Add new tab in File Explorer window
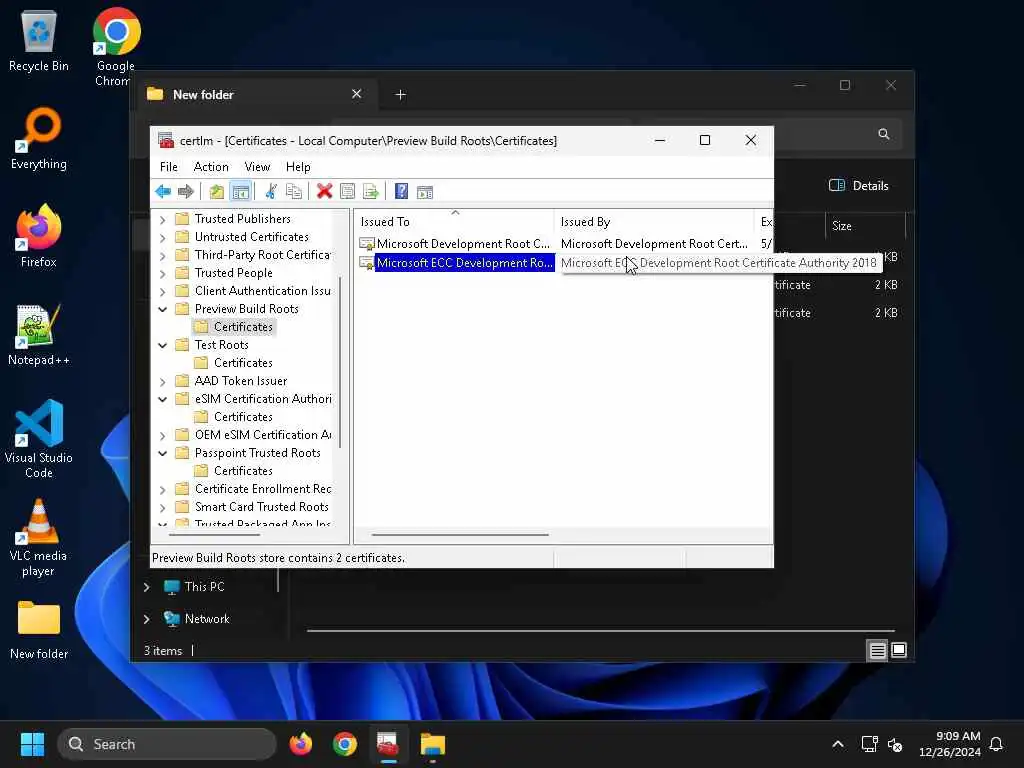 (x=400, y=95)
